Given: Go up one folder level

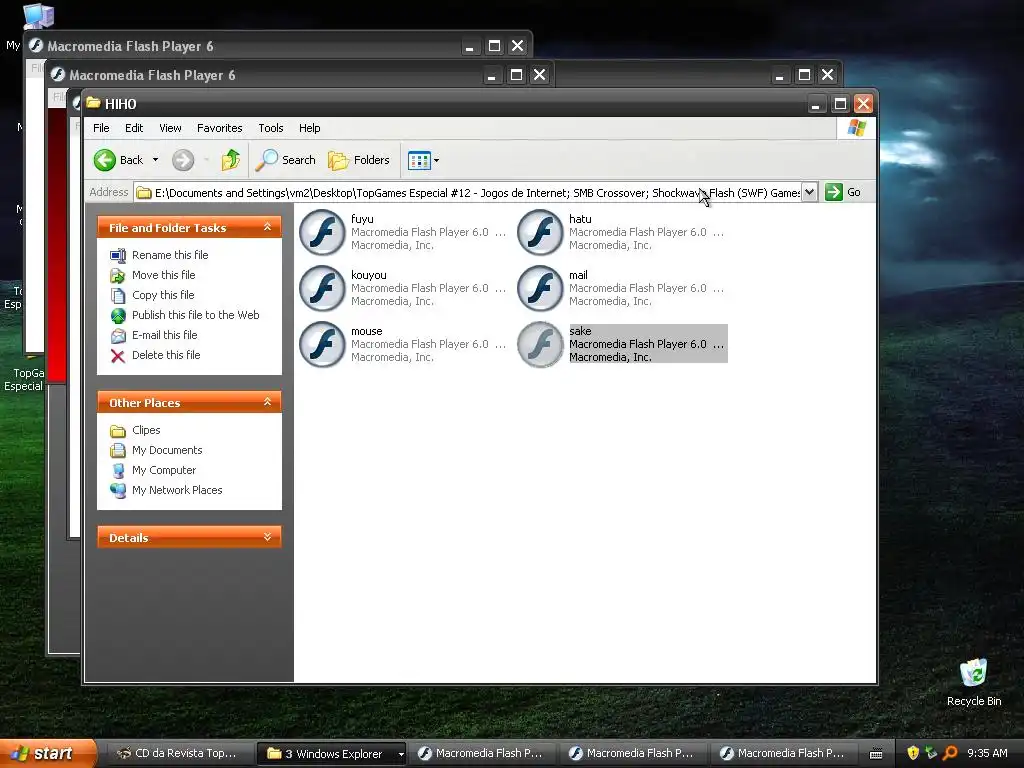Looking at the screenshot, I should [x=231, y=160].
